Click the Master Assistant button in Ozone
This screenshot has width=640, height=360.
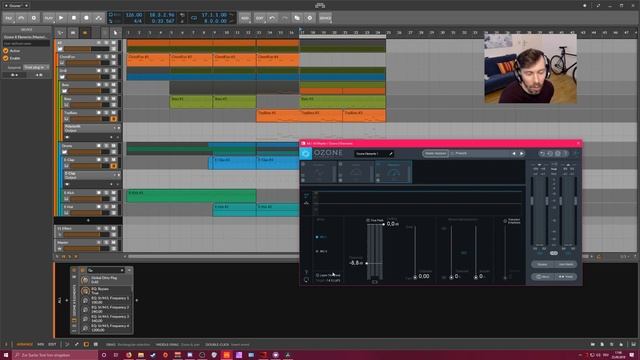click(x=435, y=153)
